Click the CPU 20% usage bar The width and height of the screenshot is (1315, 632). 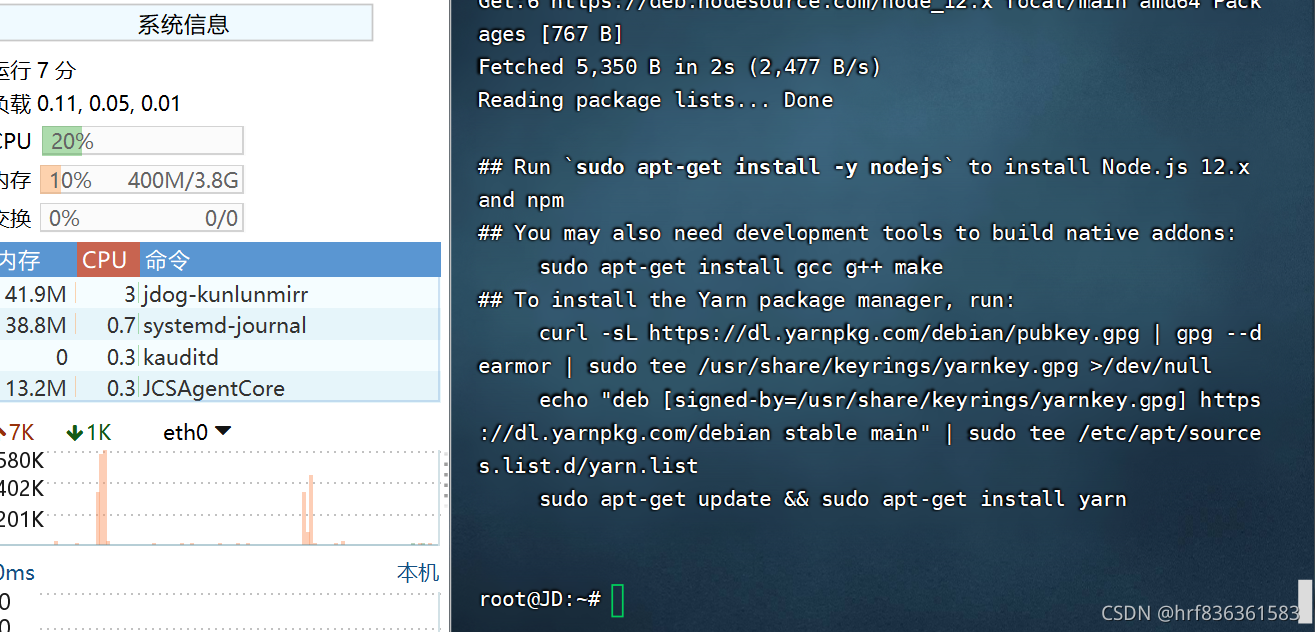click(x=142, y=140)
